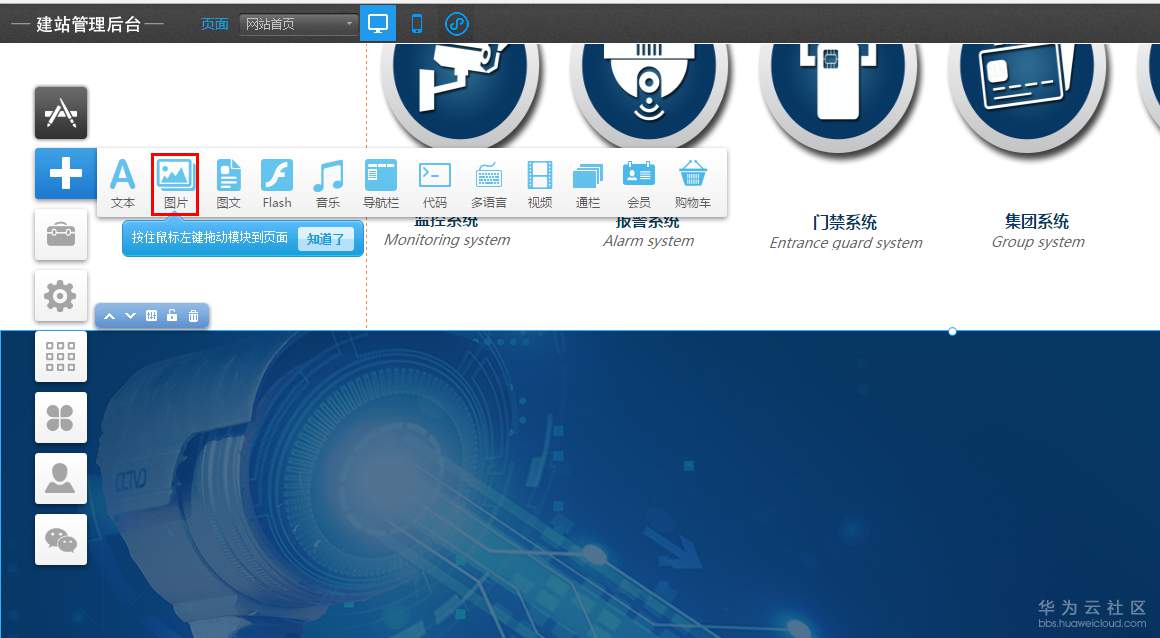Switch to desktop monitor preview
The image size is (1160, 638).
pyautogui.click(x=378, y=23)
